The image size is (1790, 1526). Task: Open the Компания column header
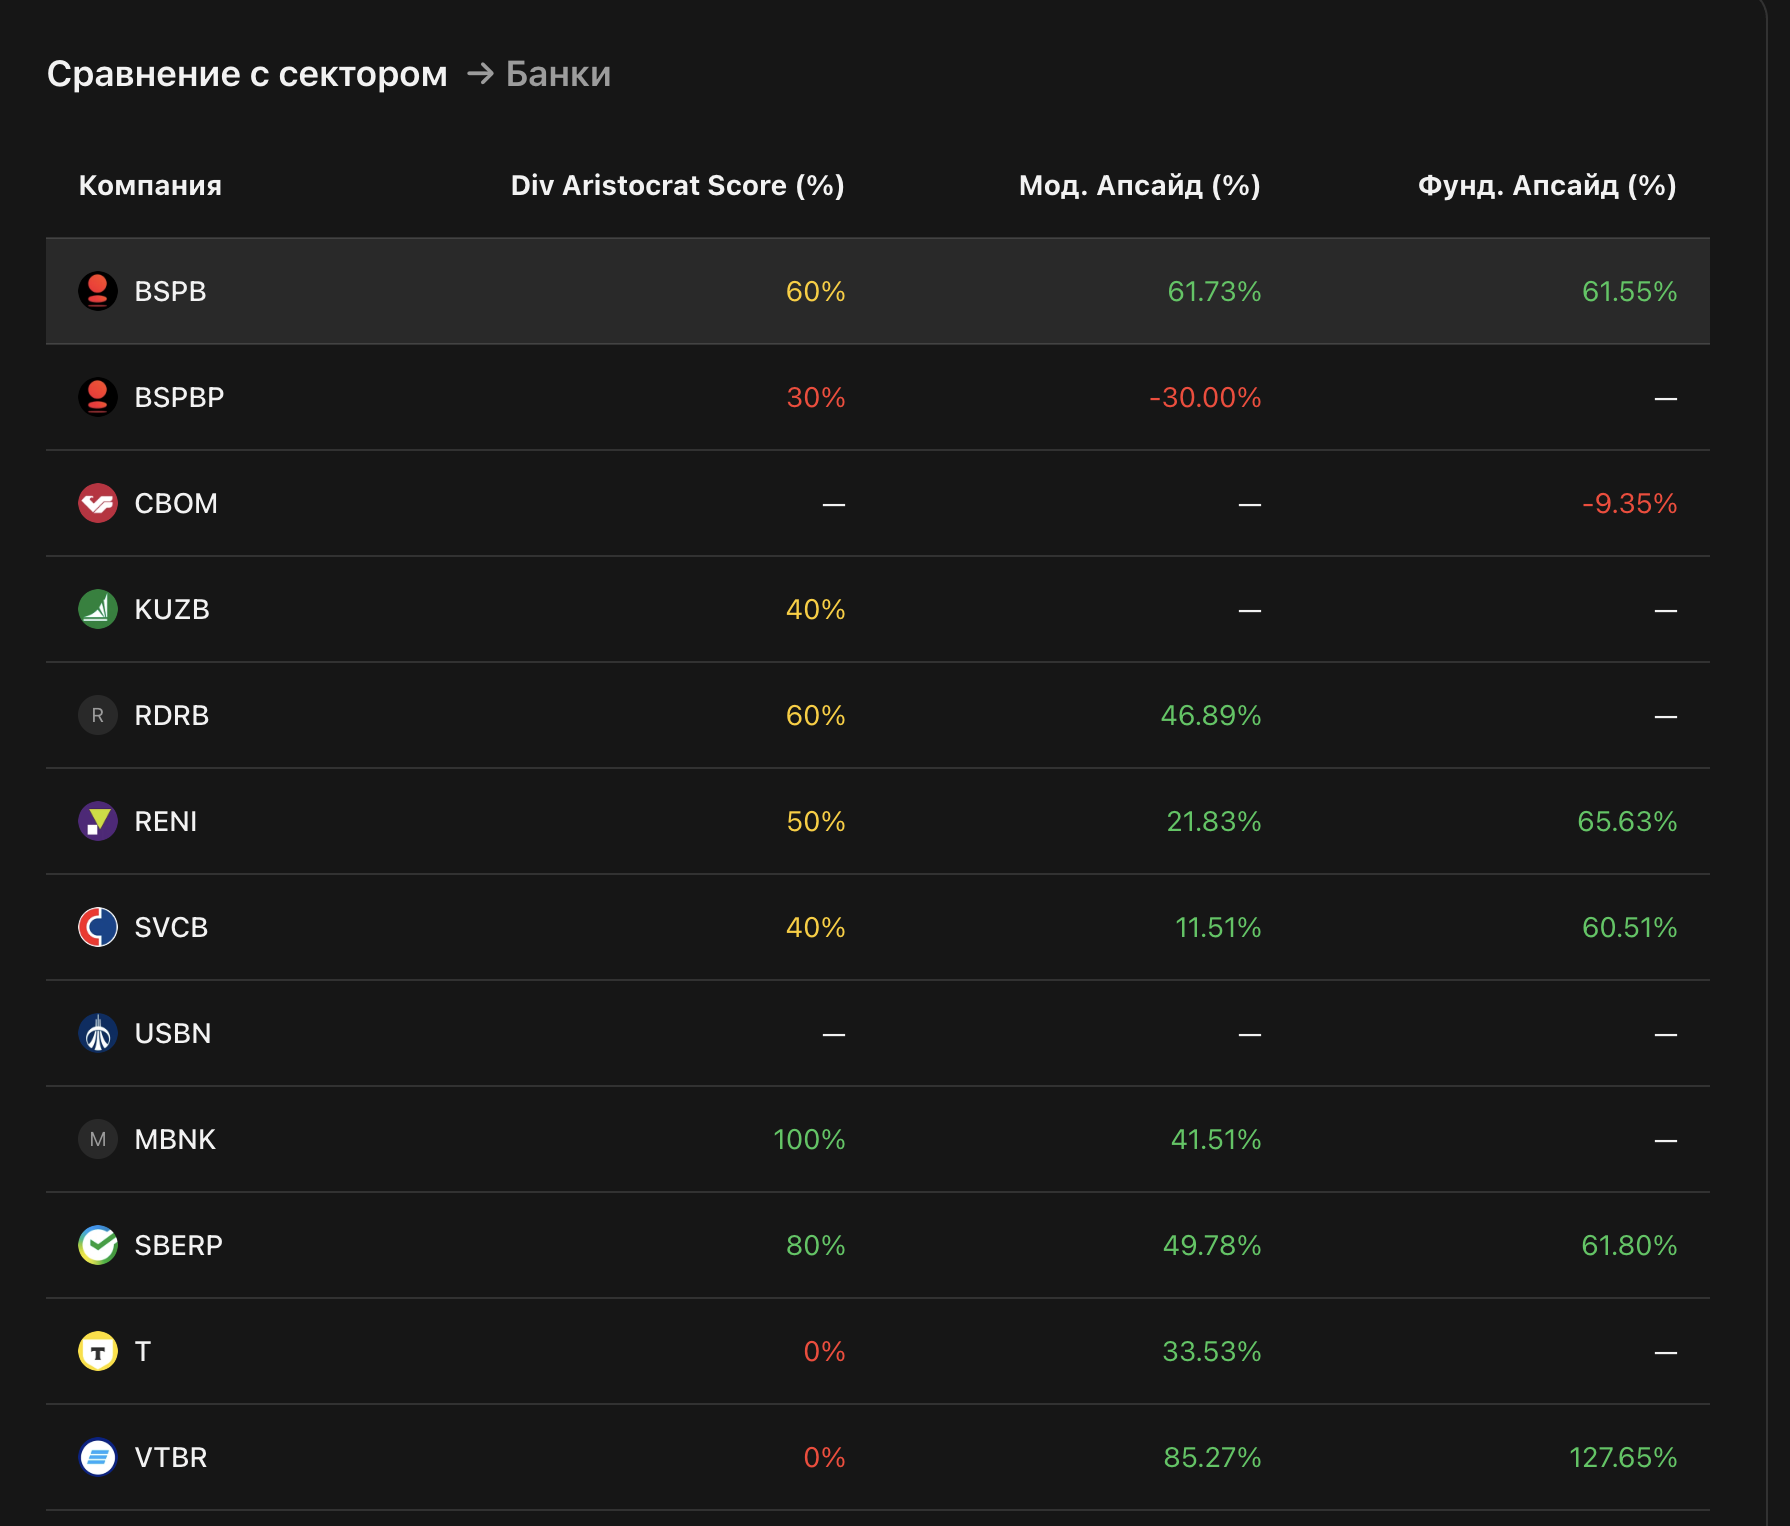[150, 185]
